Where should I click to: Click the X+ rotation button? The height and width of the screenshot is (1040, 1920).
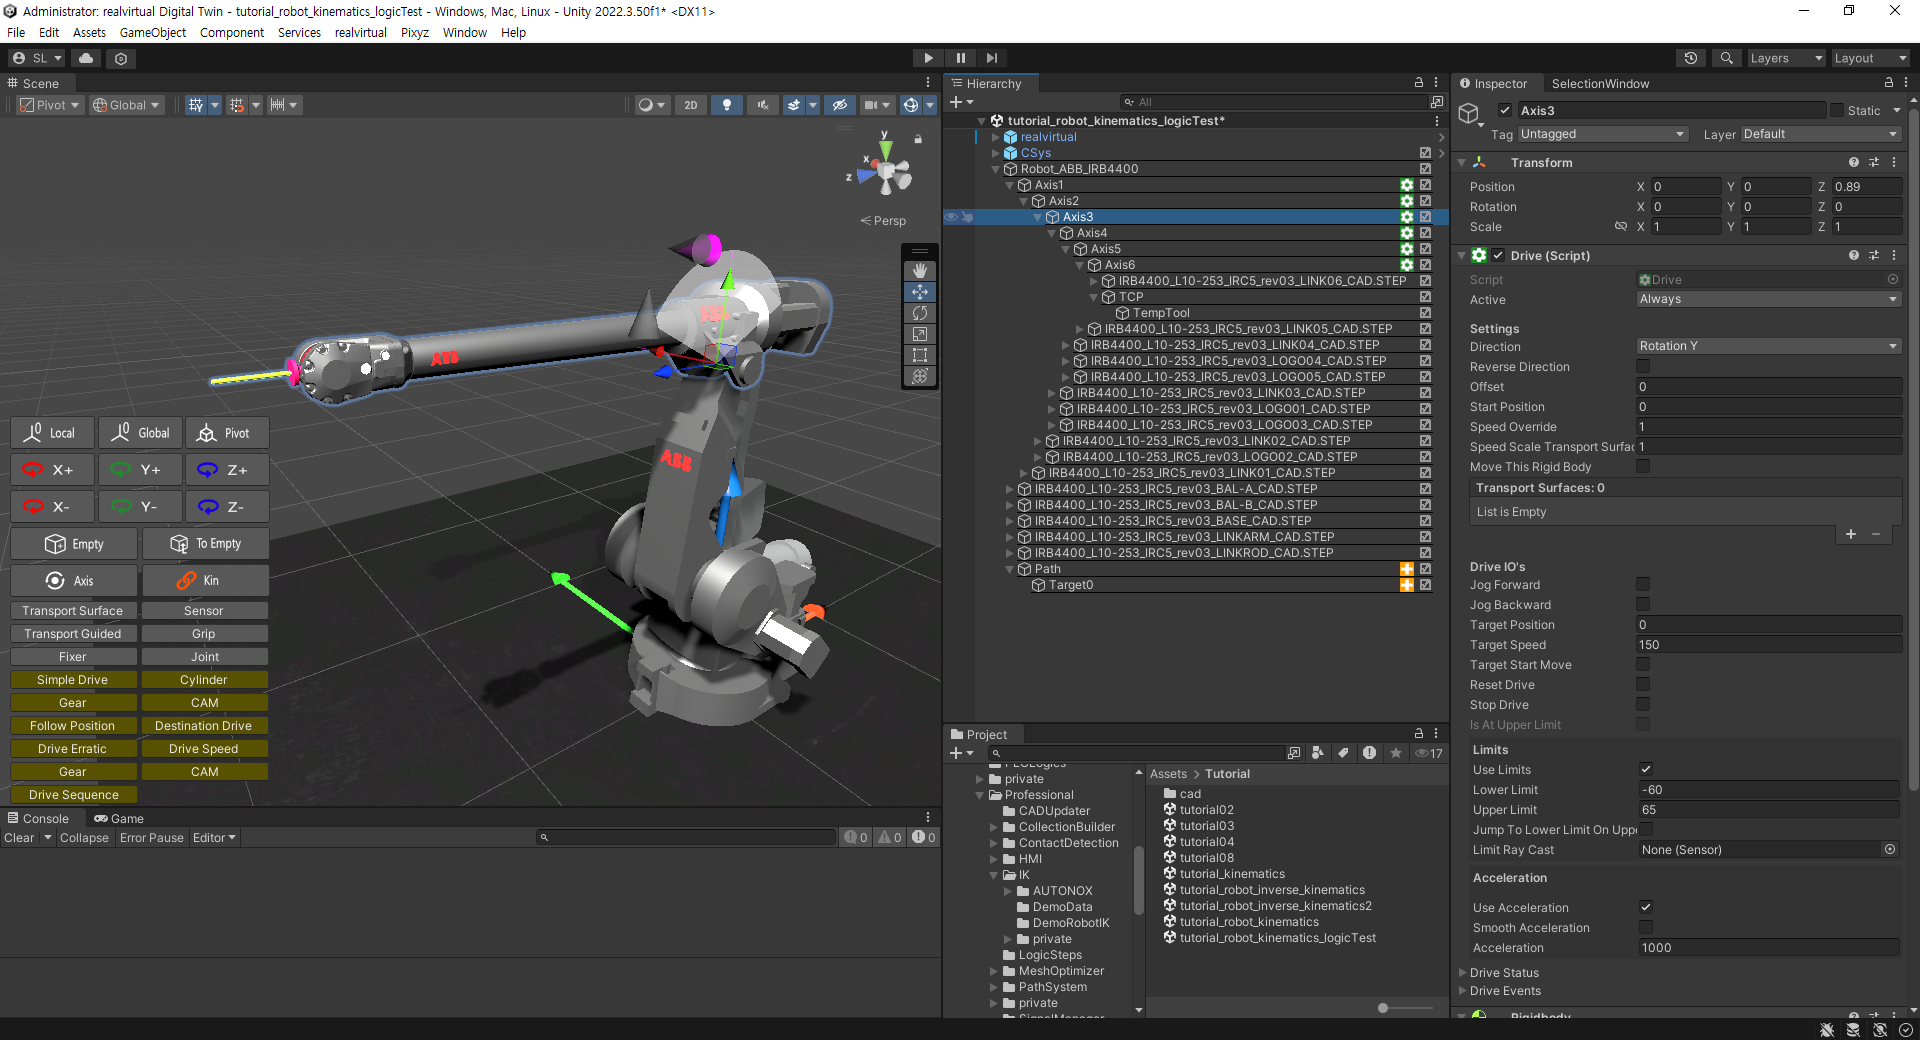[53, 470]
